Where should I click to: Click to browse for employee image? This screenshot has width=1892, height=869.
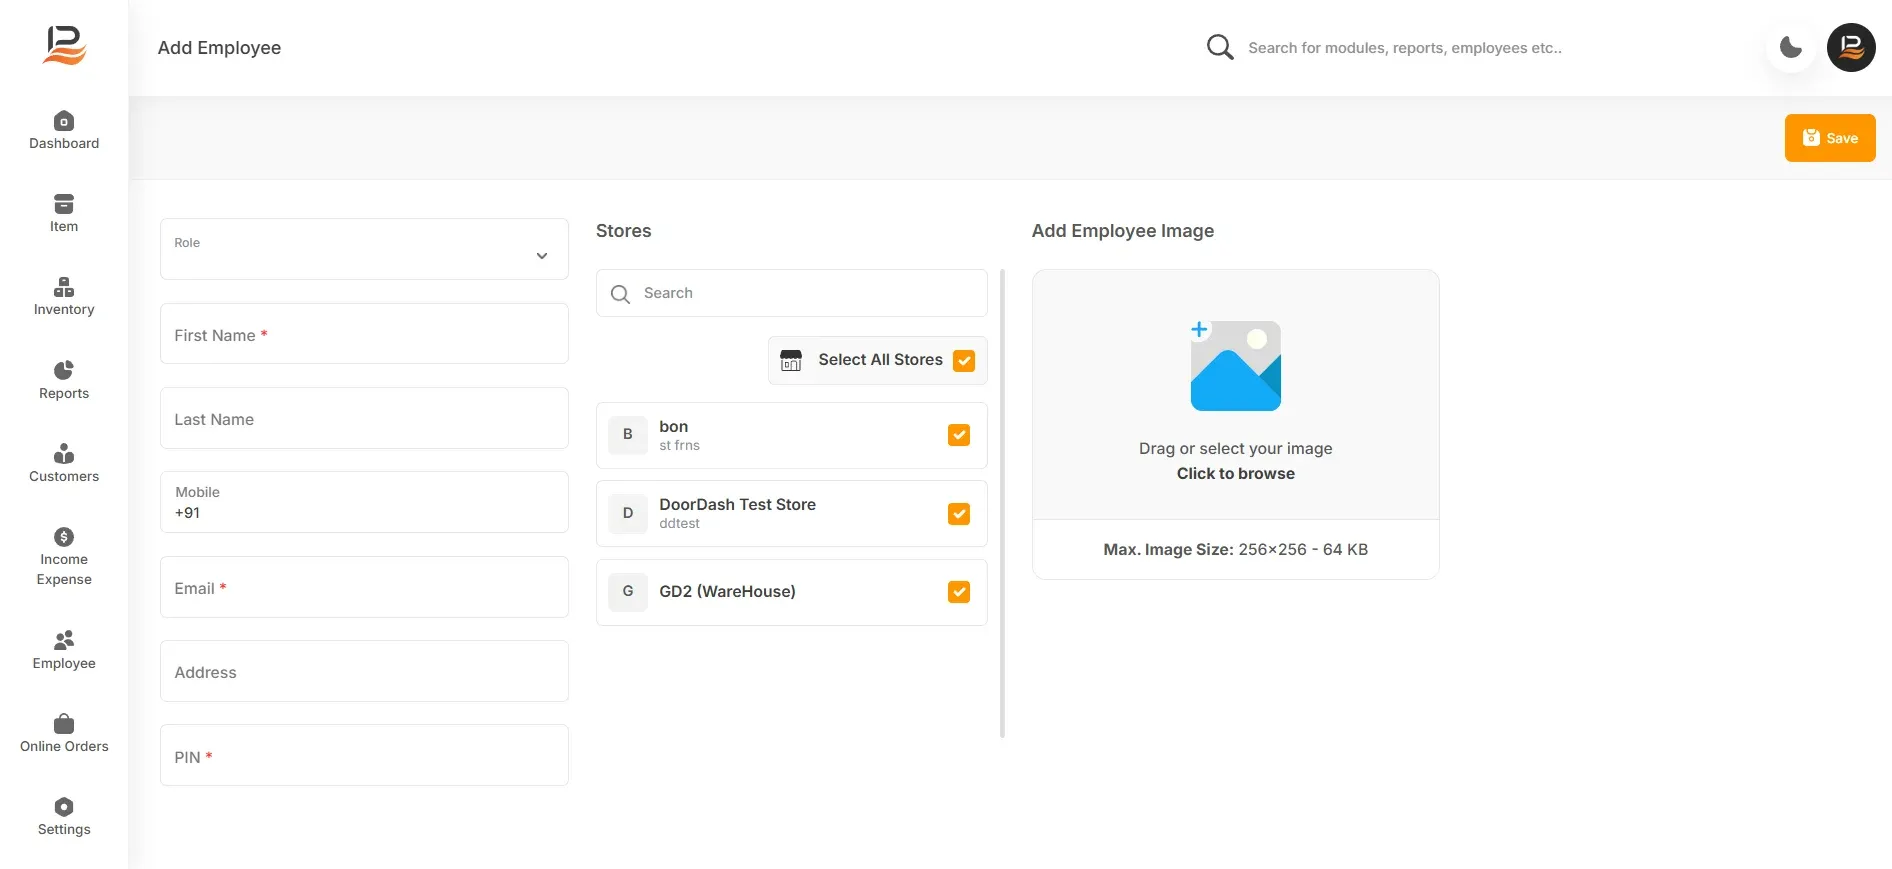[x=1236, y=474]
